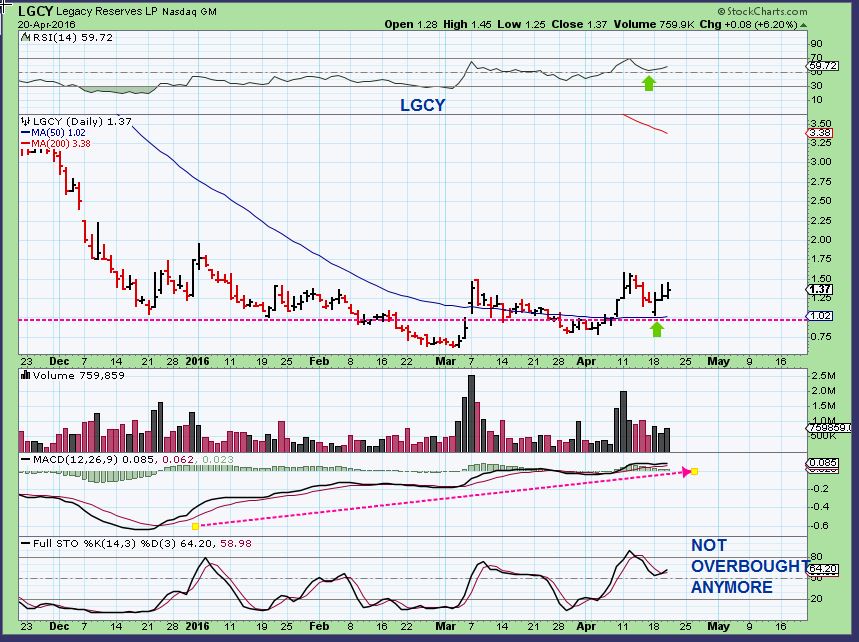This screenshot has height=642, width=859.
Task: Click the Feb label on price panel date axis
Action: coord(319,362)
